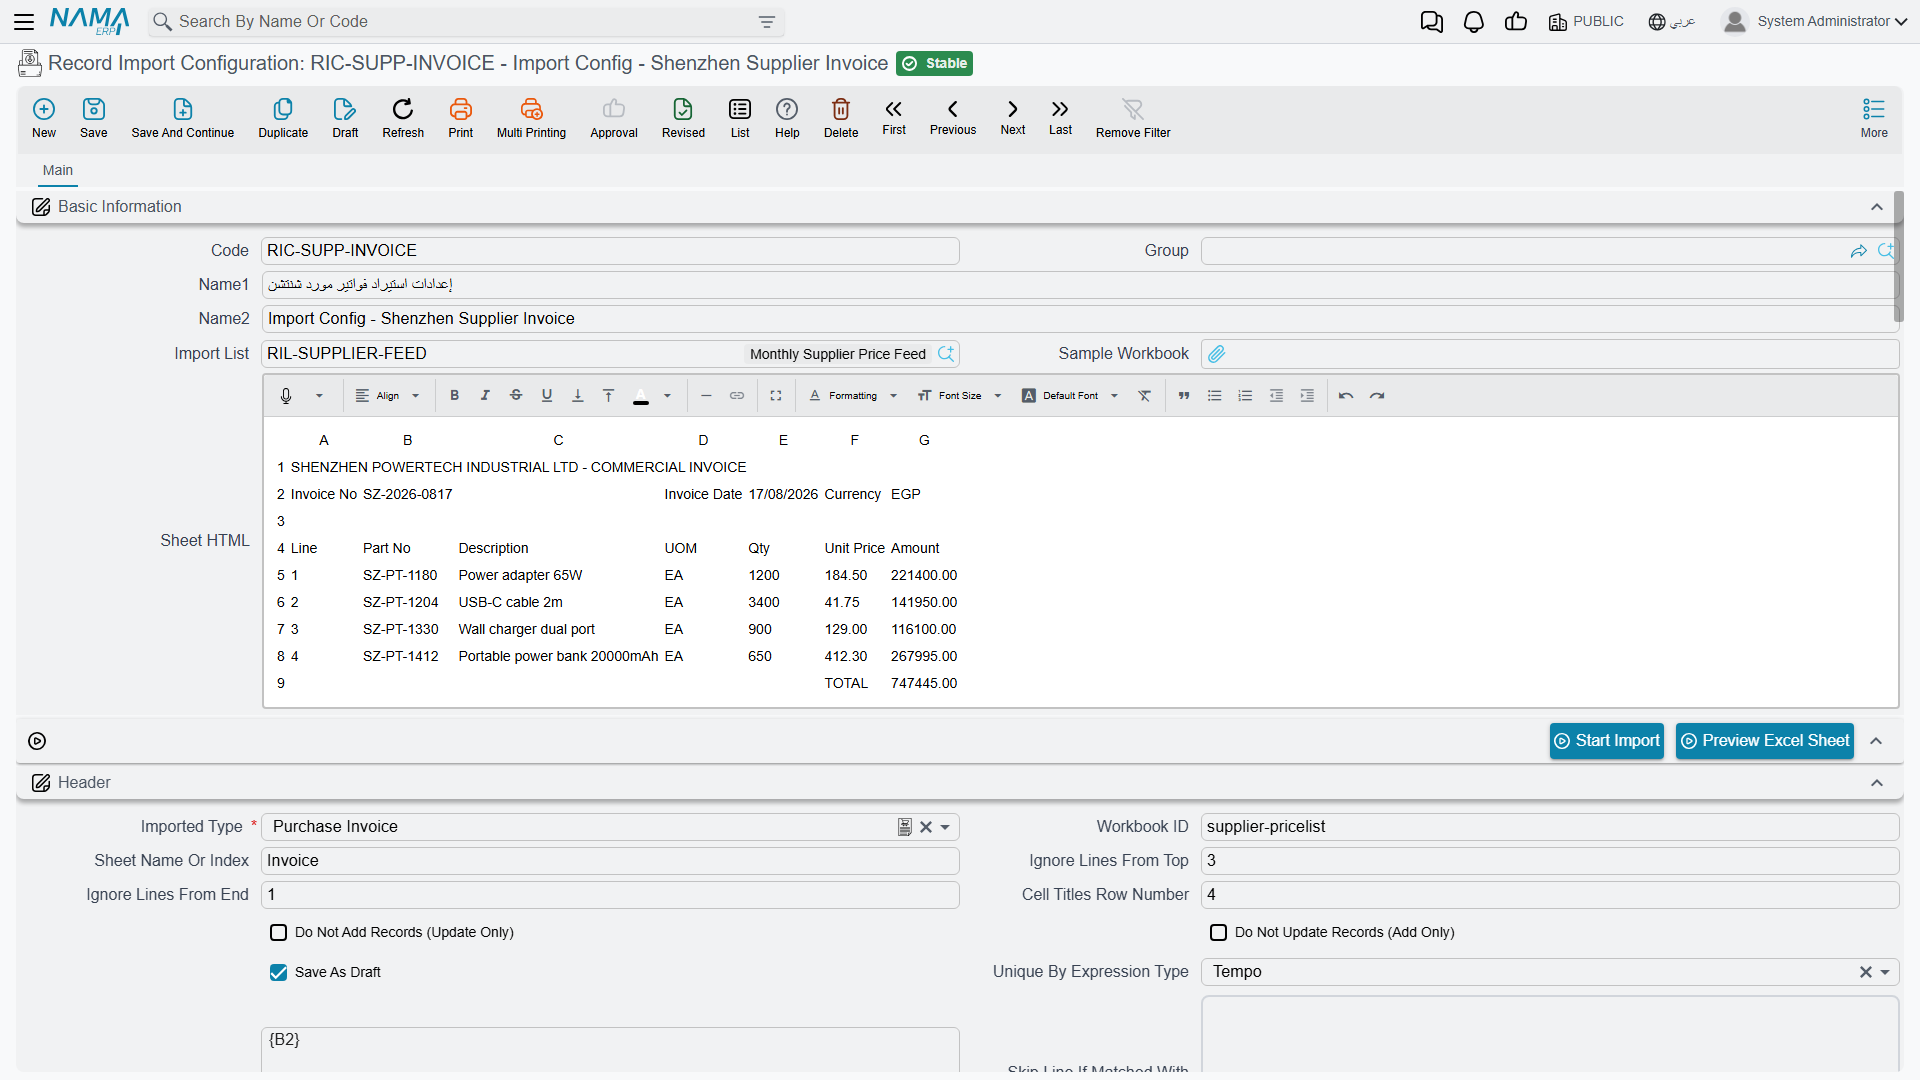
Task: Go to Previous record
Action: 953,117
